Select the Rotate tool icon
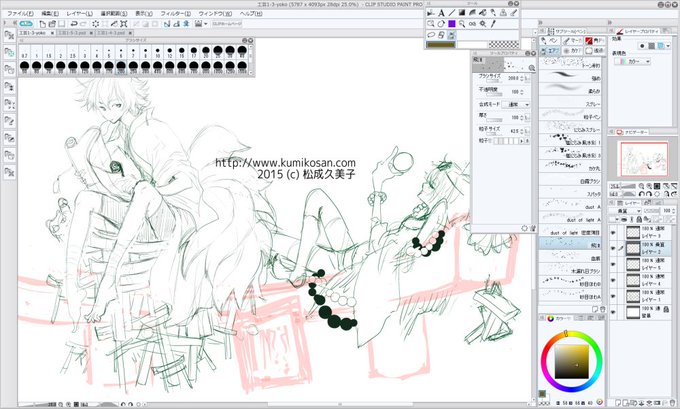 (x=441, y=24)
